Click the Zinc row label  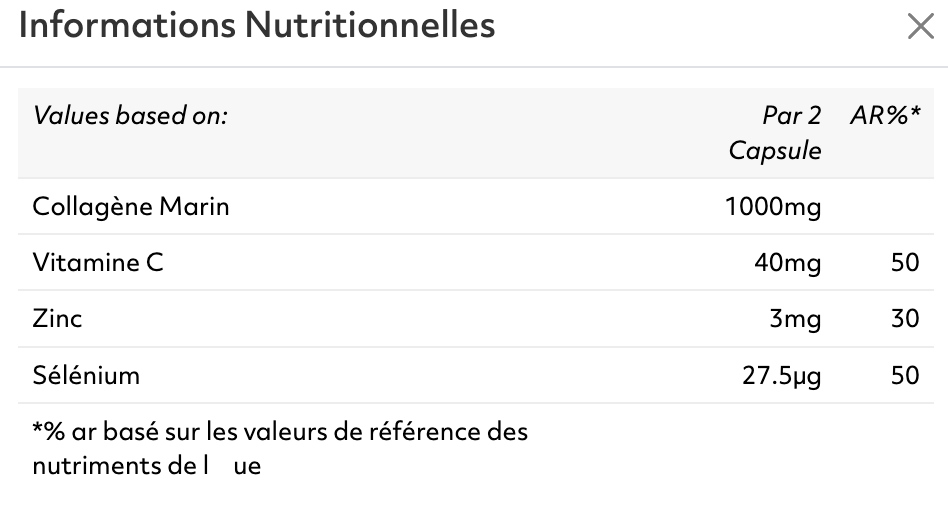58,319
